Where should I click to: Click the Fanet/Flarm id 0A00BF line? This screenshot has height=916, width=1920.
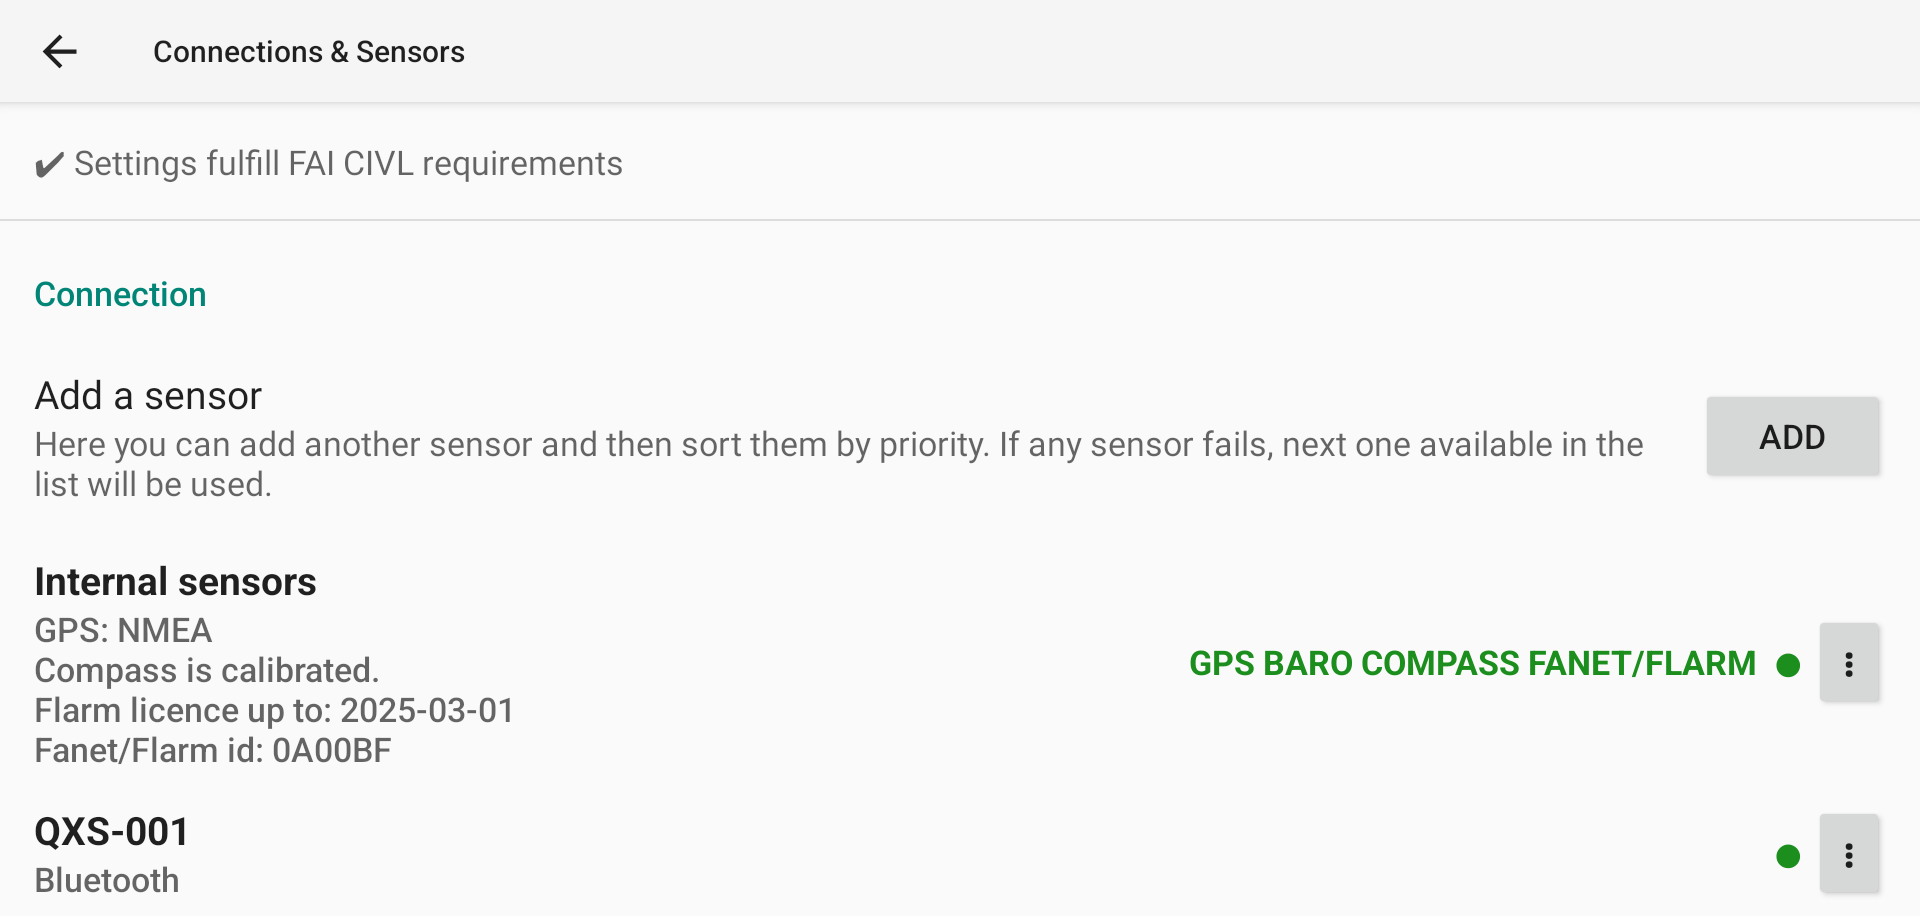(x=212, y=751)
